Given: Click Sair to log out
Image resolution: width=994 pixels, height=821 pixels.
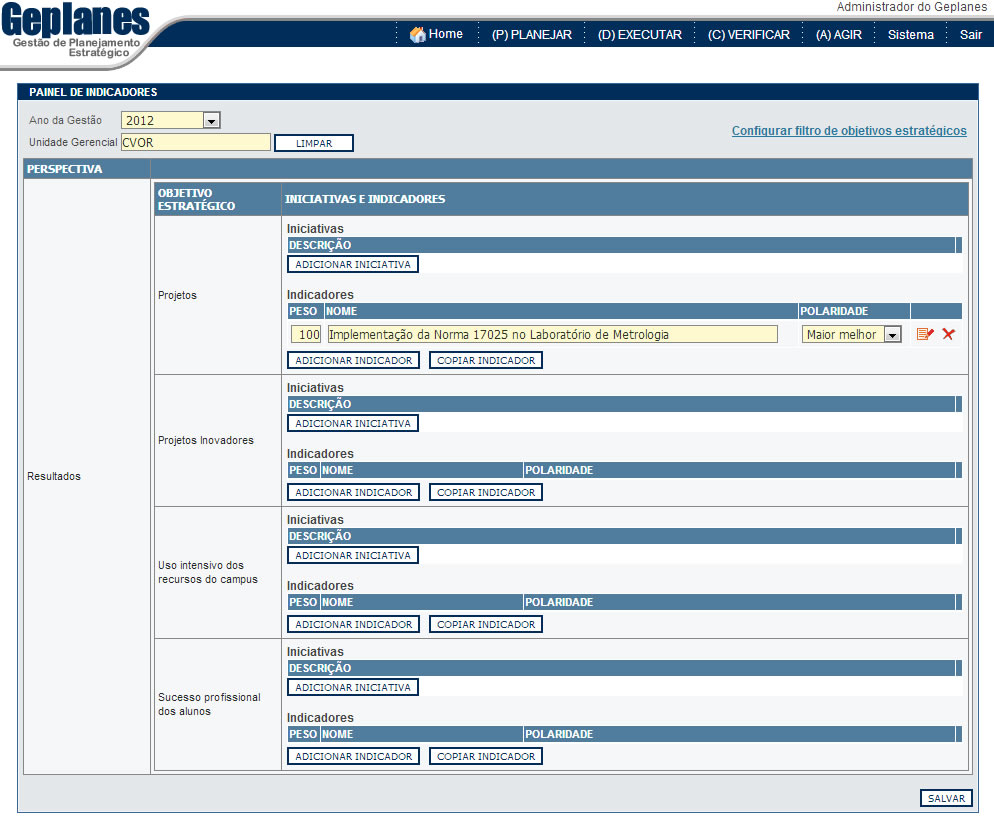Looking at the screenshot, I should tap(970, 35).
